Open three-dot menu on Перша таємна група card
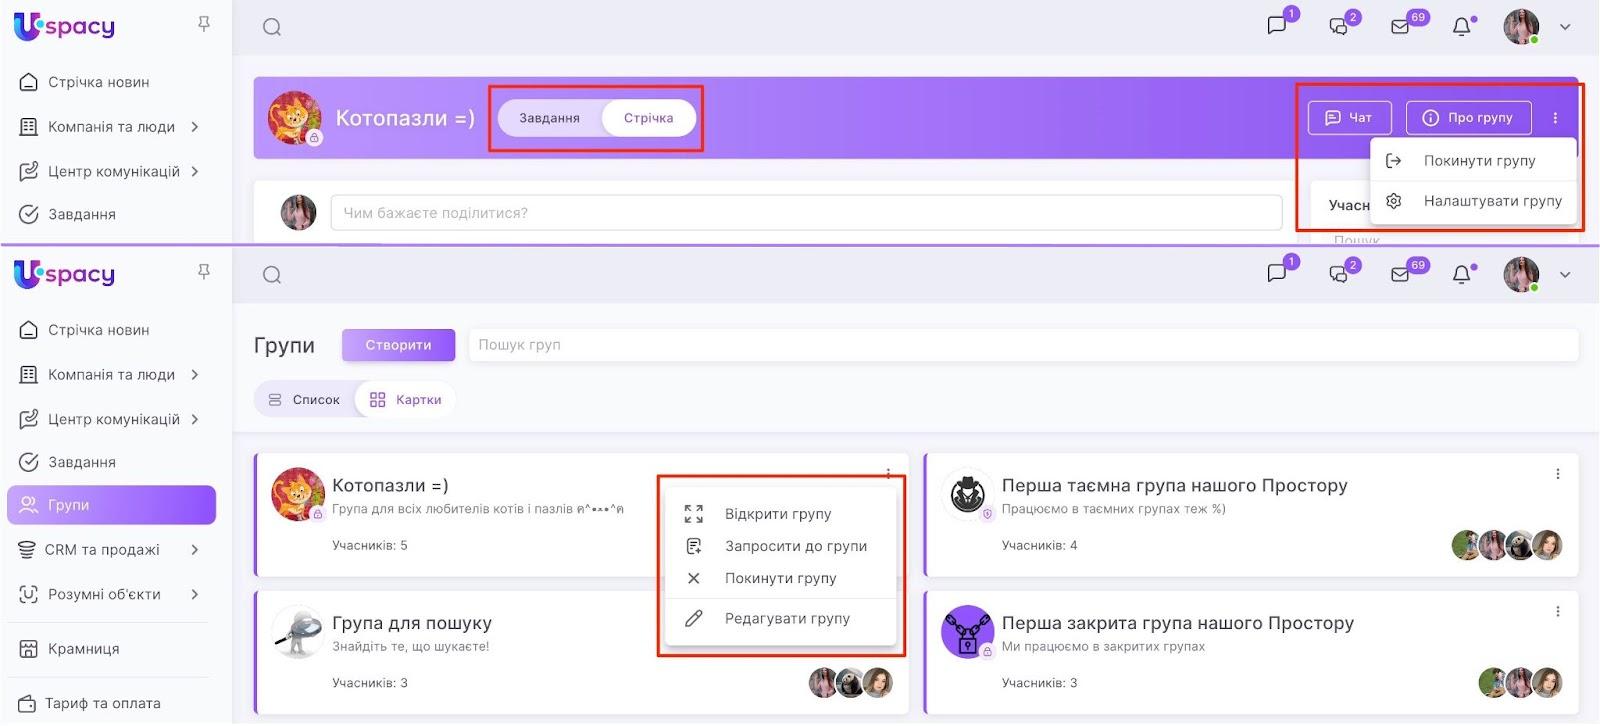1600x726 pixels. point(1557,474)
